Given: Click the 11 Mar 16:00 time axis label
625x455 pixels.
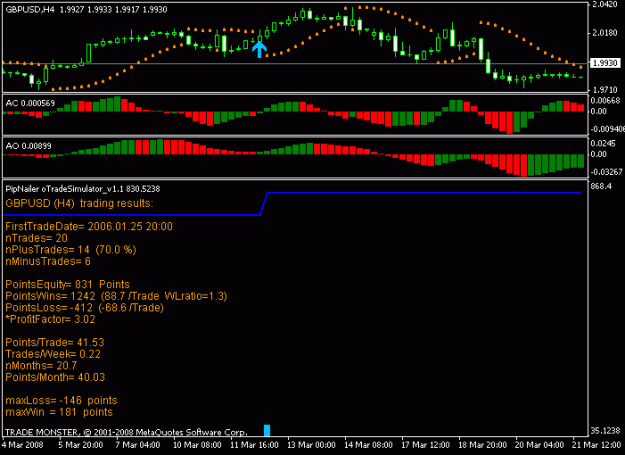Looking at the screenshot, I should 254,445.
